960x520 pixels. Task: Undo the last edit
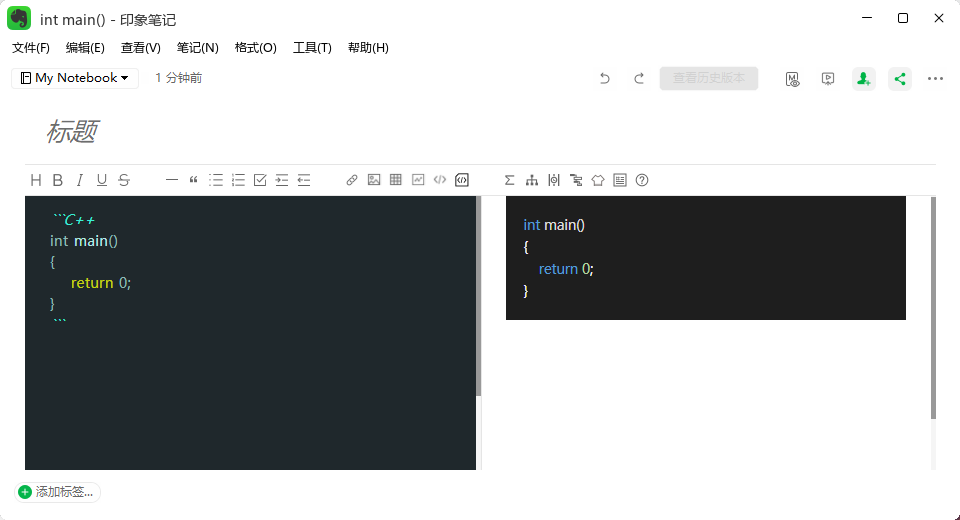point(605,78)
